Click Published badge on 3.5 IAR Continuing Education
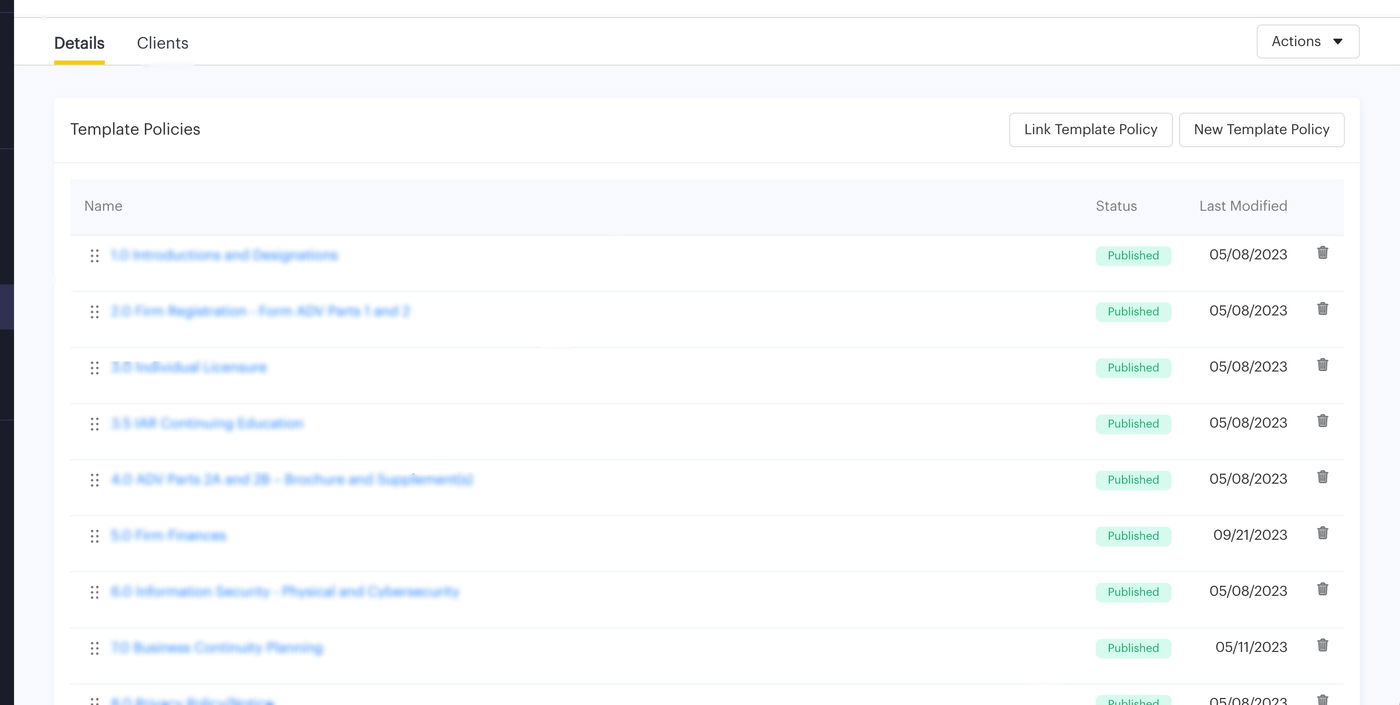Screen dimensions: 1400x705 pyautogui.click(x=1133, y=424)
